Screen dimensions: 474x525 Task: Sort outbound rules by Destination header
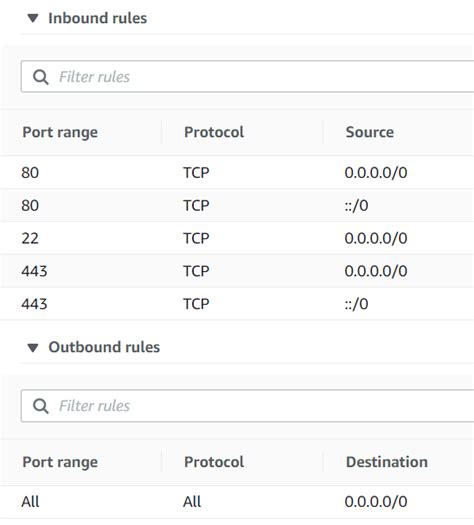387,462
